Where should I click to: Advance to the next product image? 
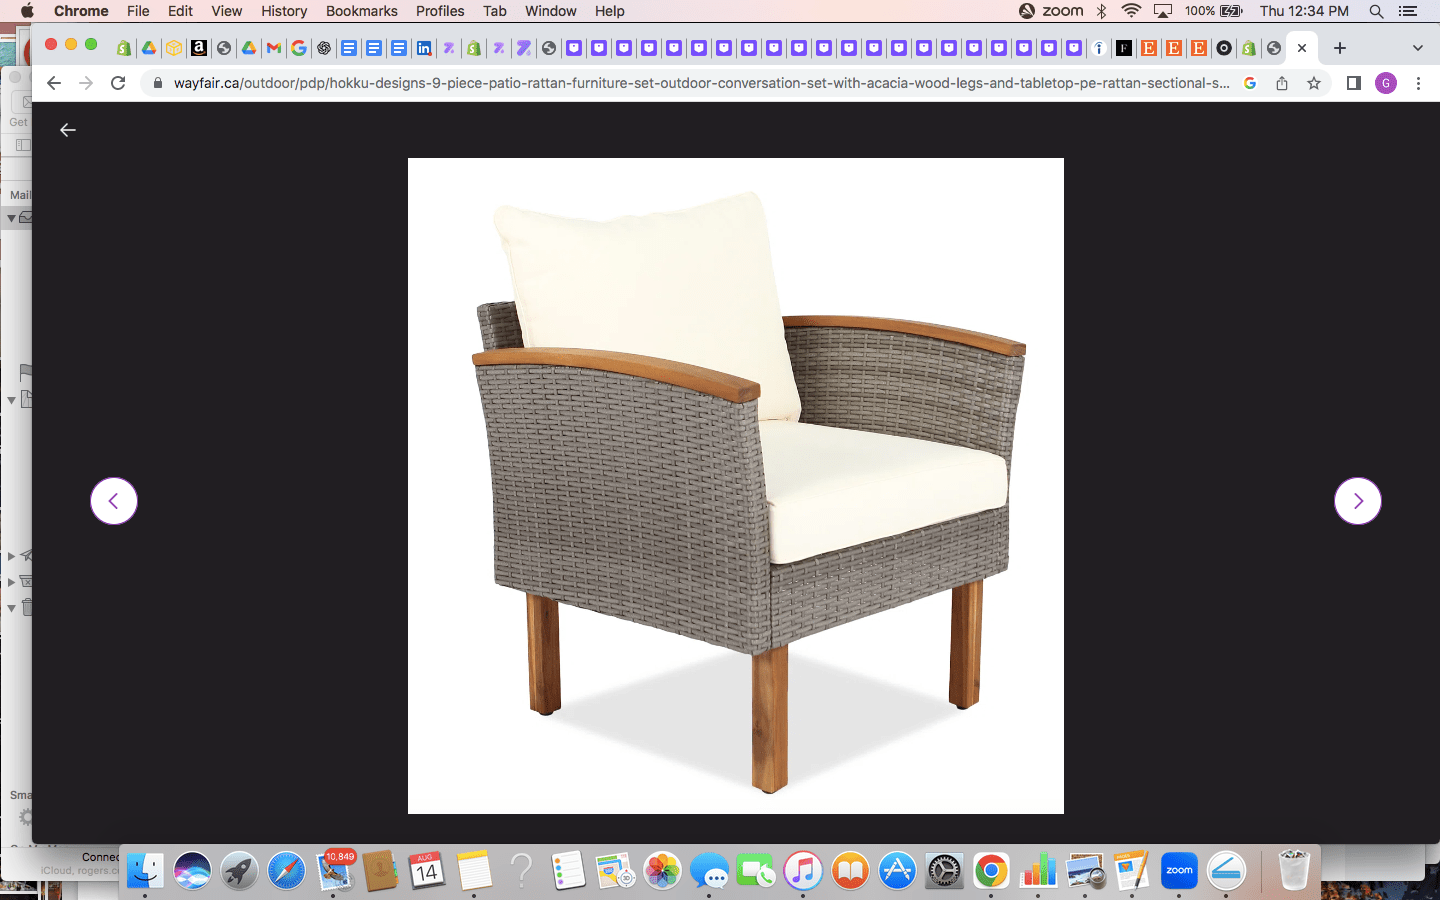point(1357,501)
